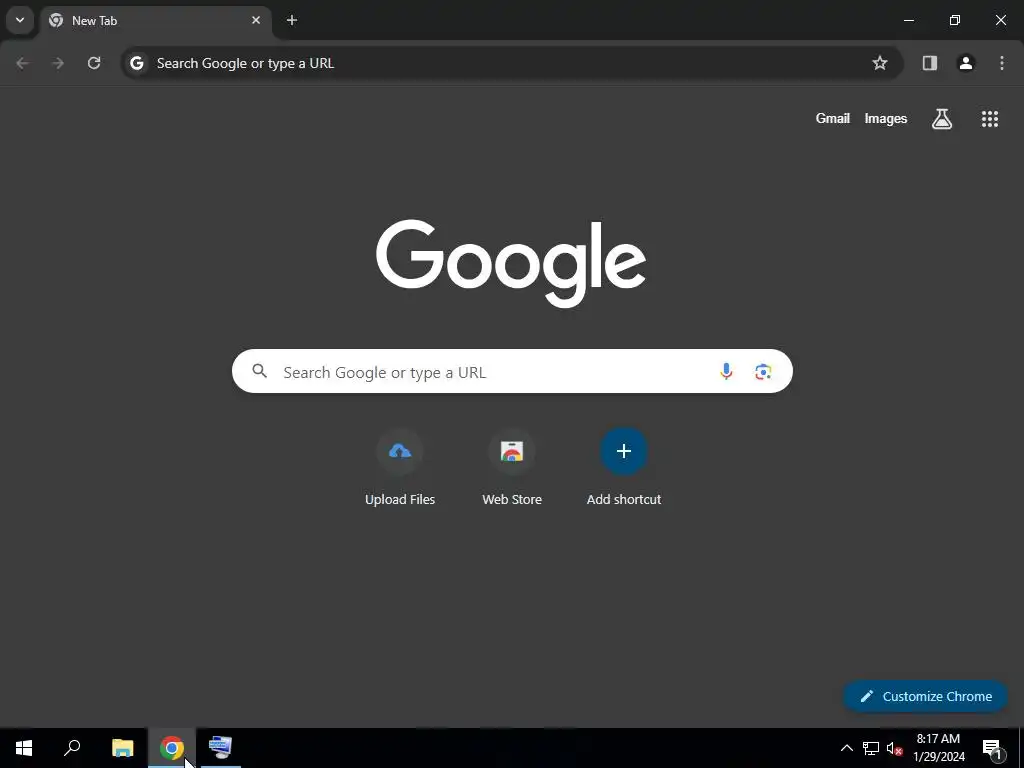Search by image with Google Lens
The image size is (1024, 768).
[763, 372]
